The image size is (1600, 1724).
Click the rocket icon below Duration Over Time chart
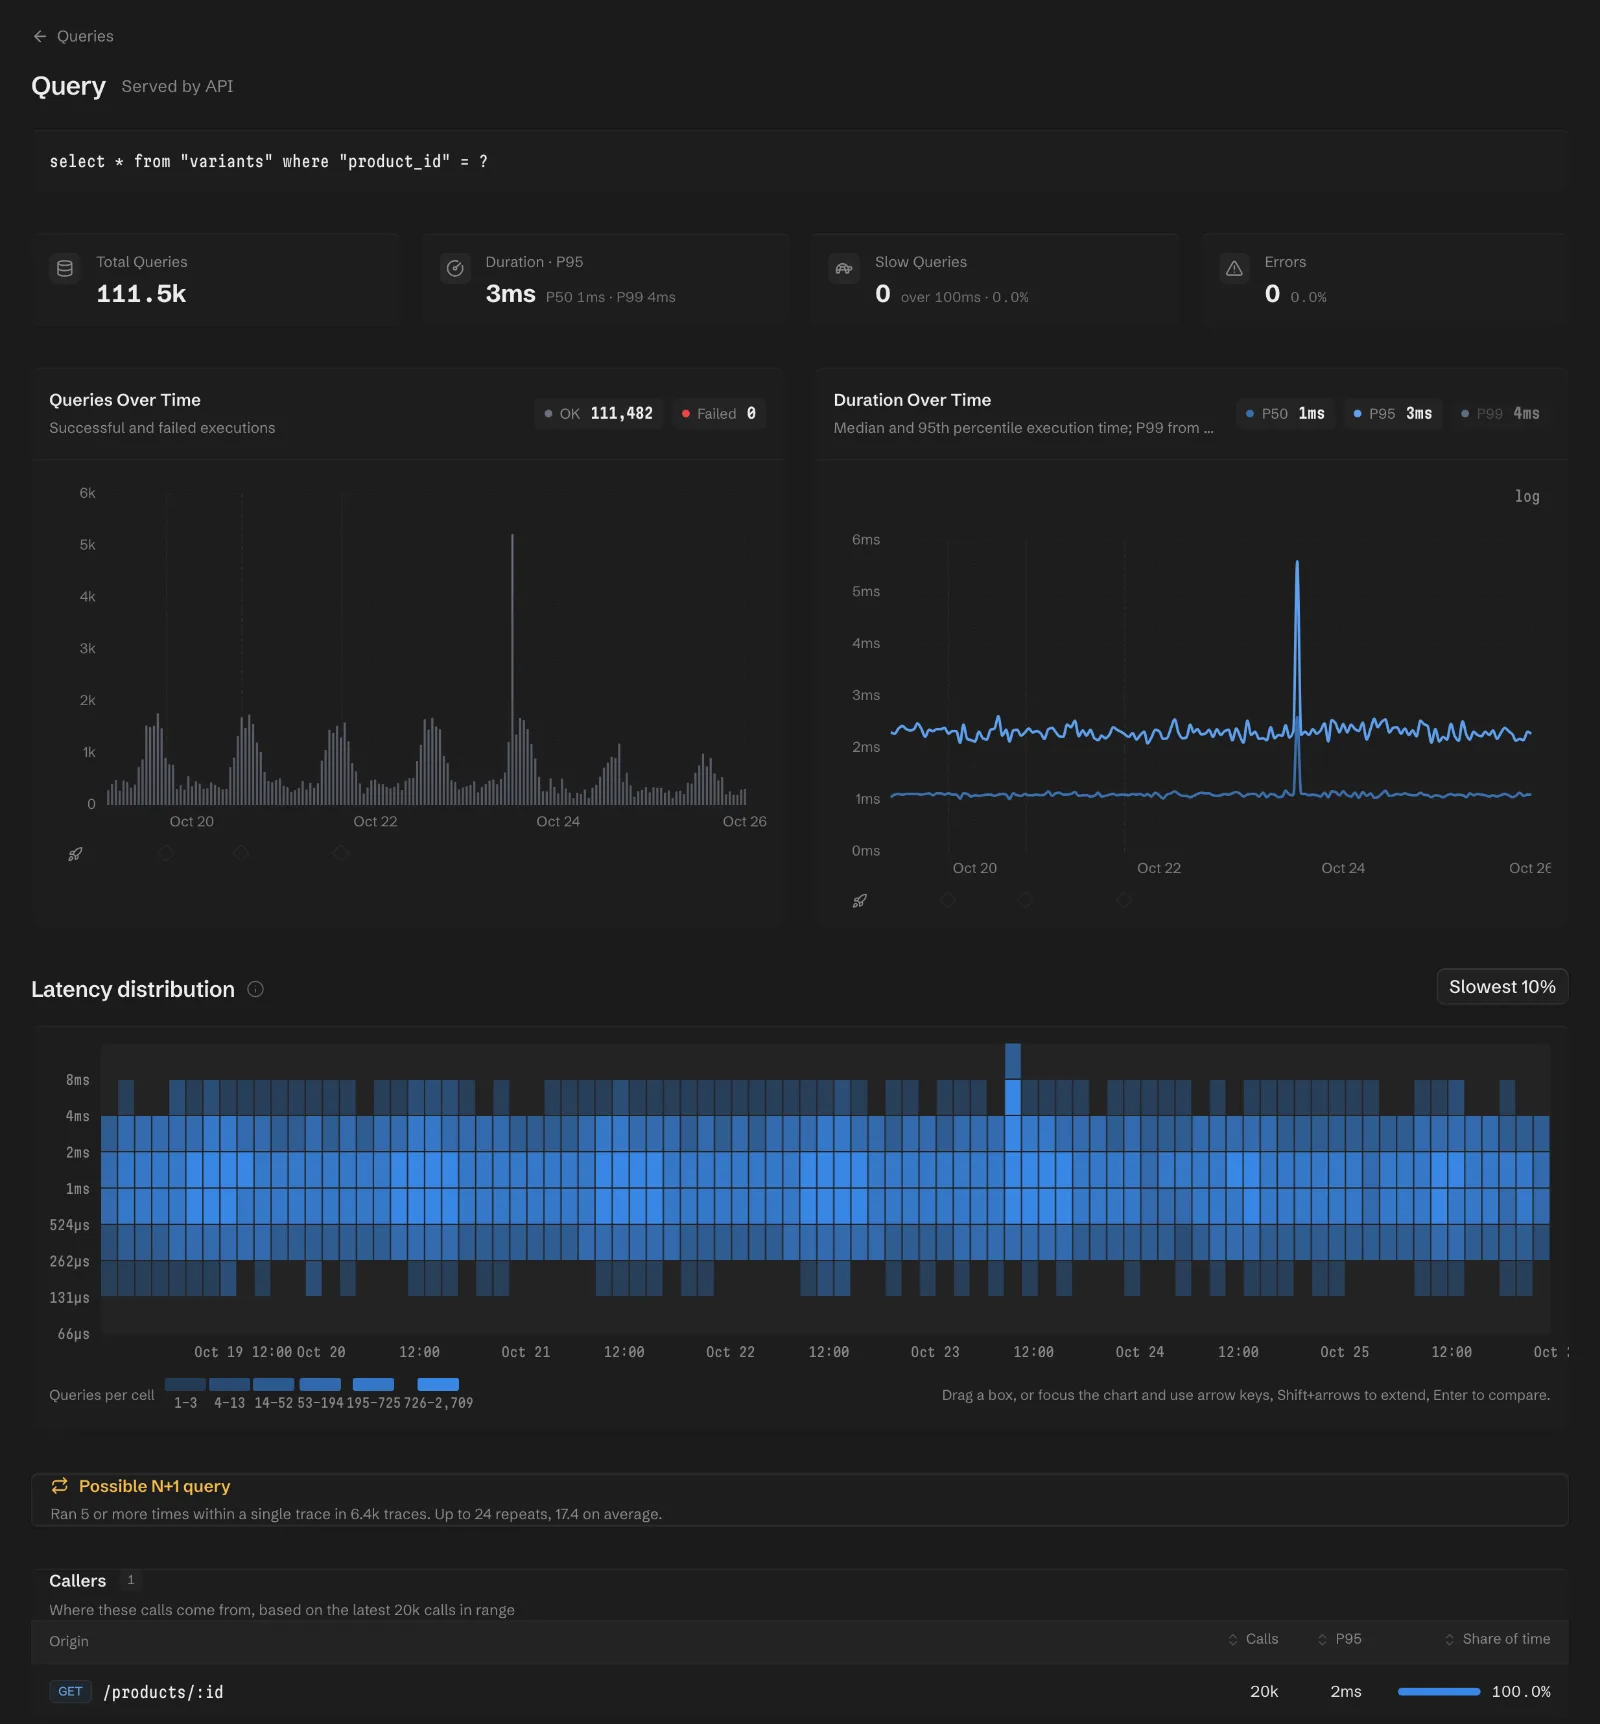(x=859, y=901)
